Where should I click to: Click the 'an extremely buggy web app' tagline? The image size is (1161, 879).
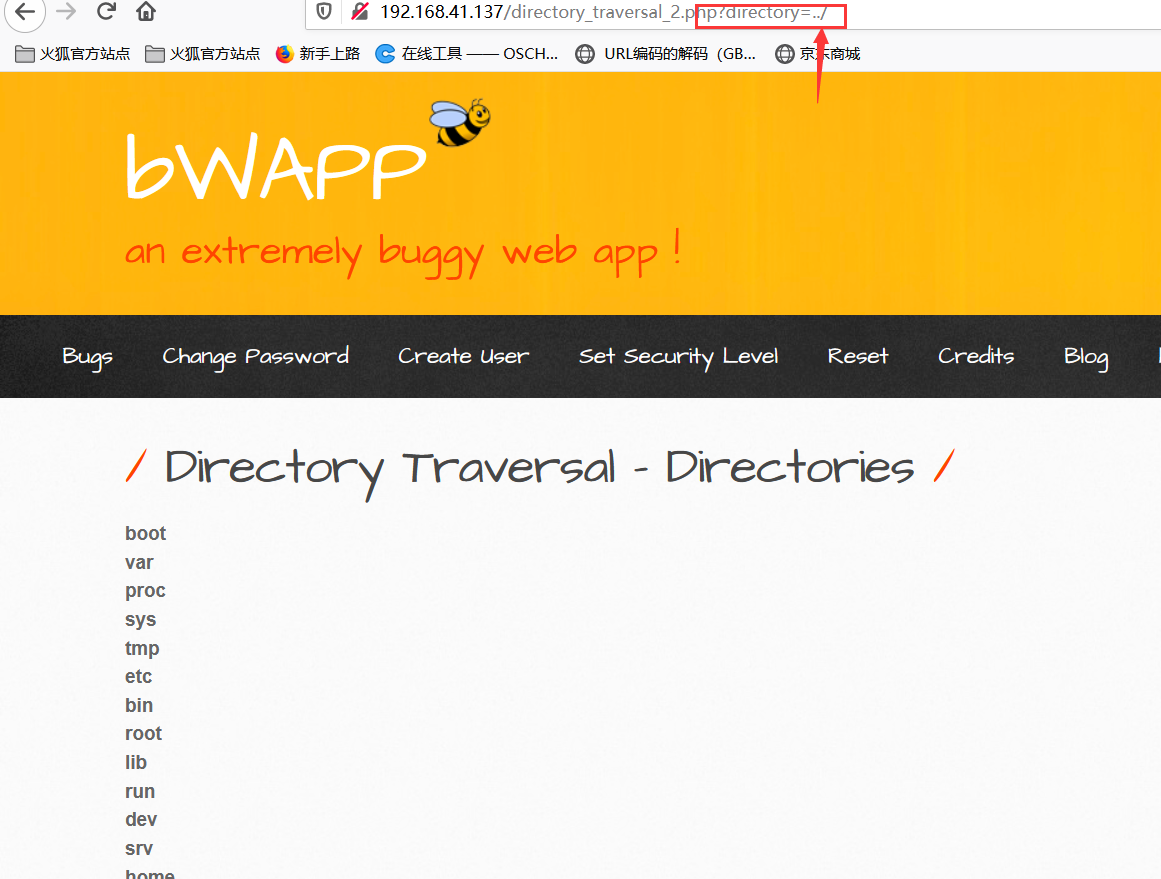pyautogui.click(x=403, y=253)
